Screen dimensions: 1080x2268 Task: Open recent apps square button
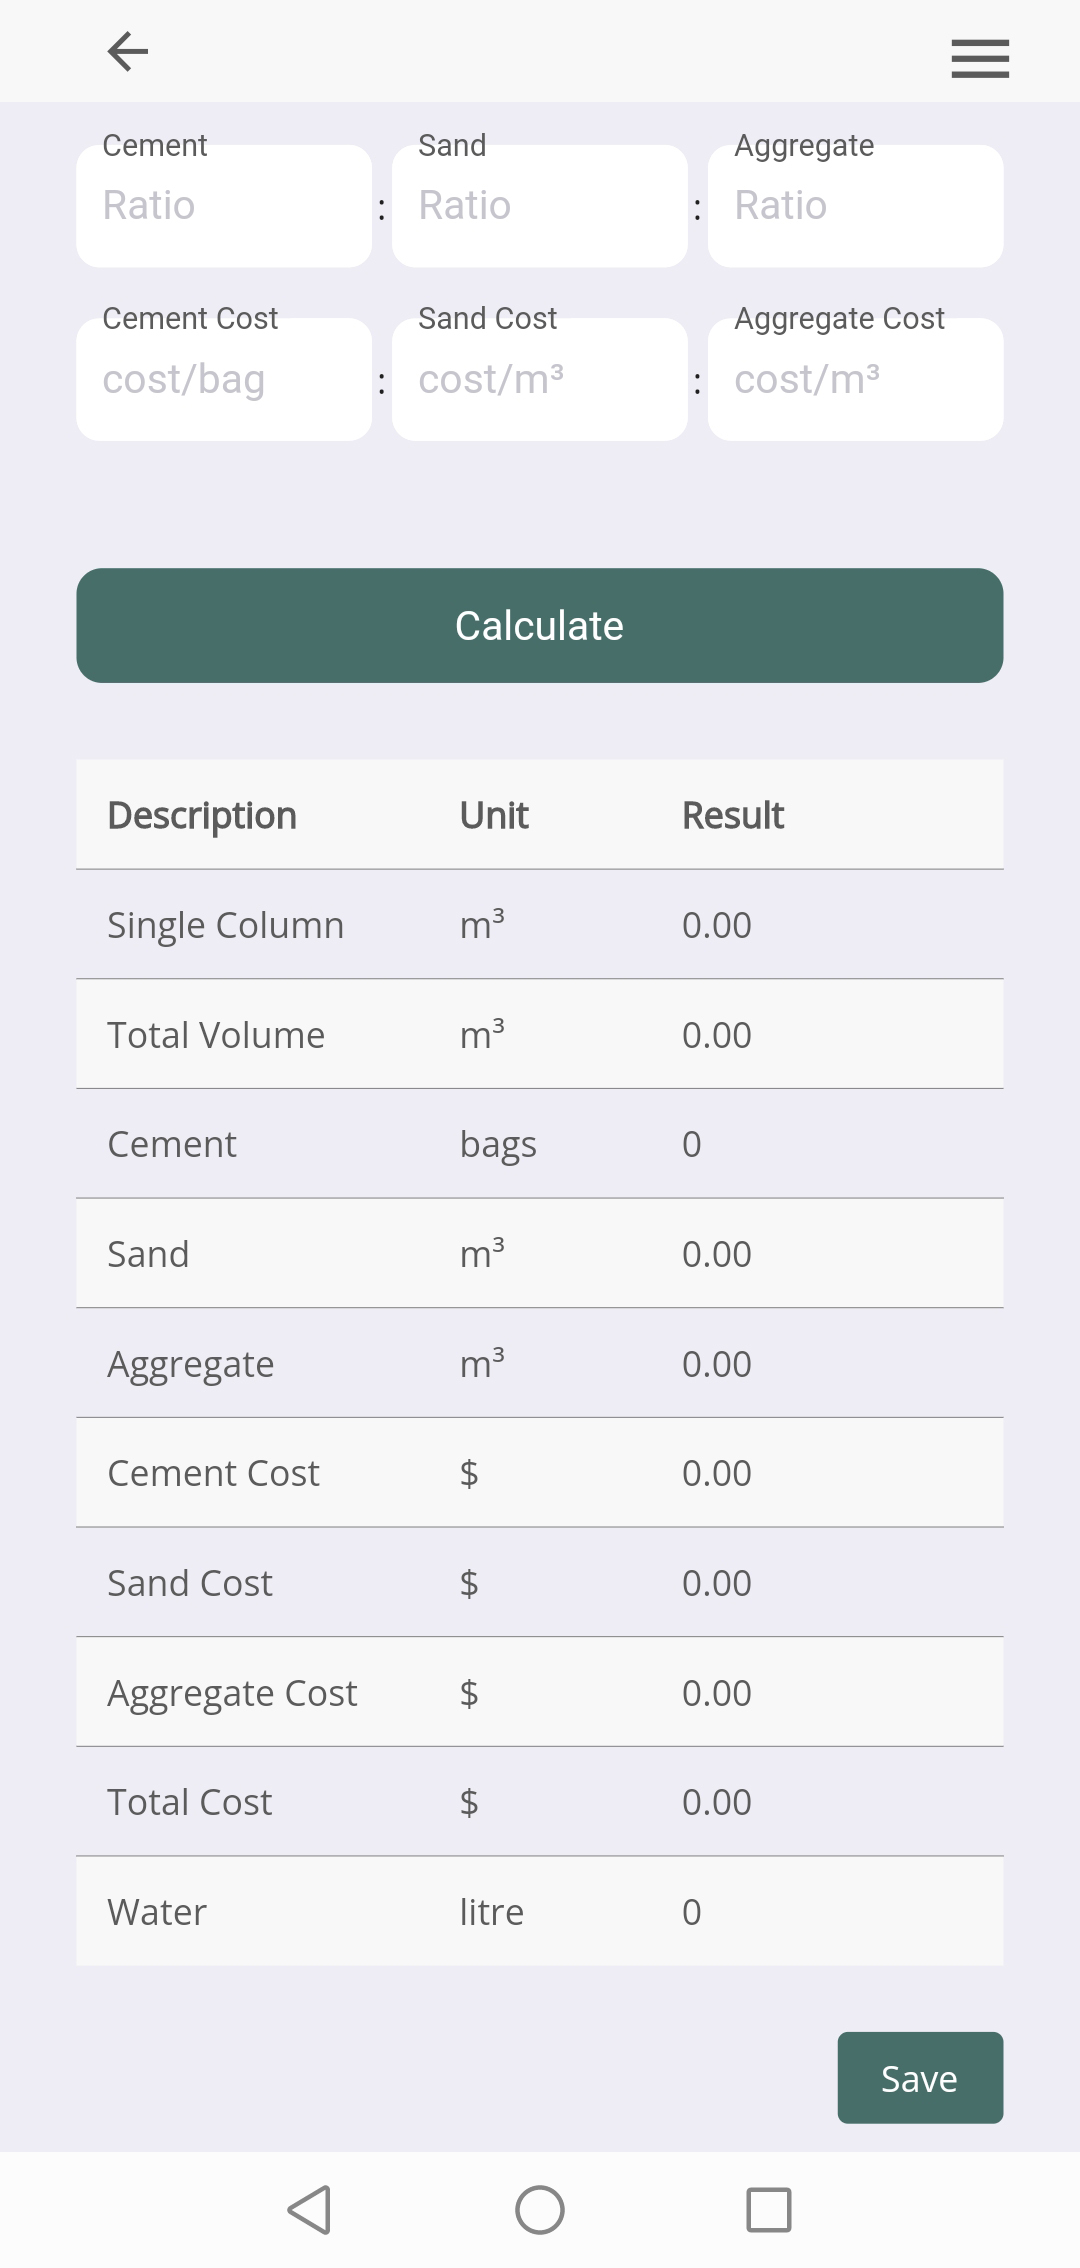pos(768,2210)
